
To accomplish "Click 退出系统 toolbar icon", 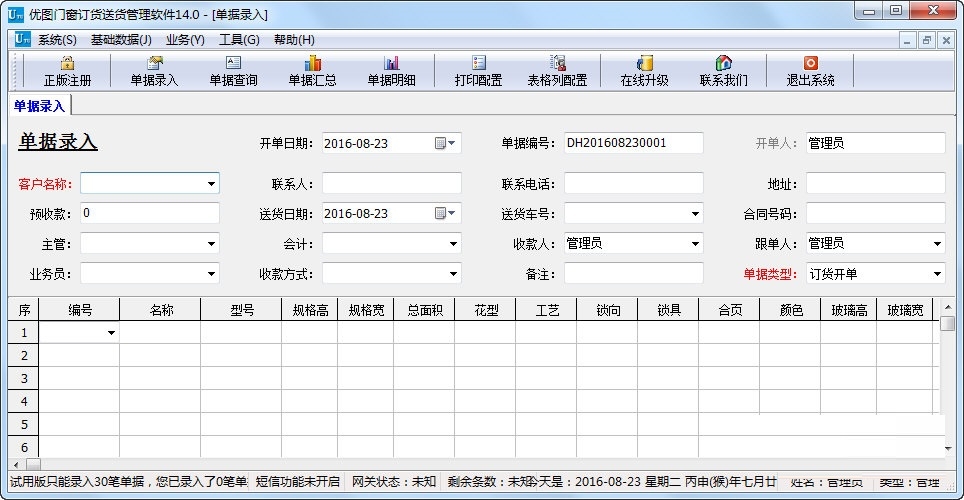I will tap(811, 63).
